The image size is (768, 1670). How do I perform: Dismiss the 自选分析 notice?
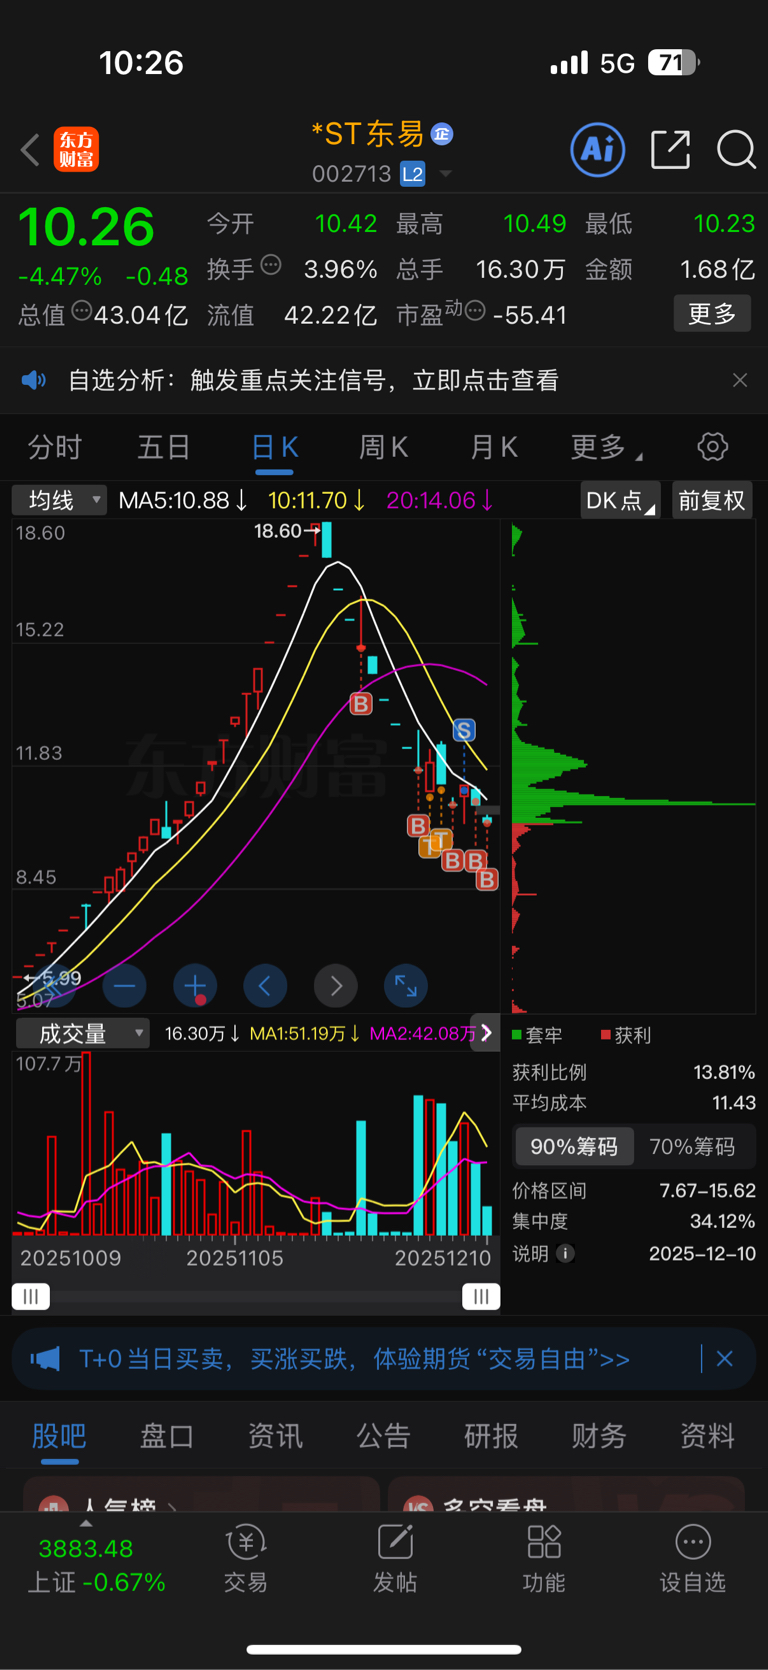pyautogui.click(x=740, y=380)
